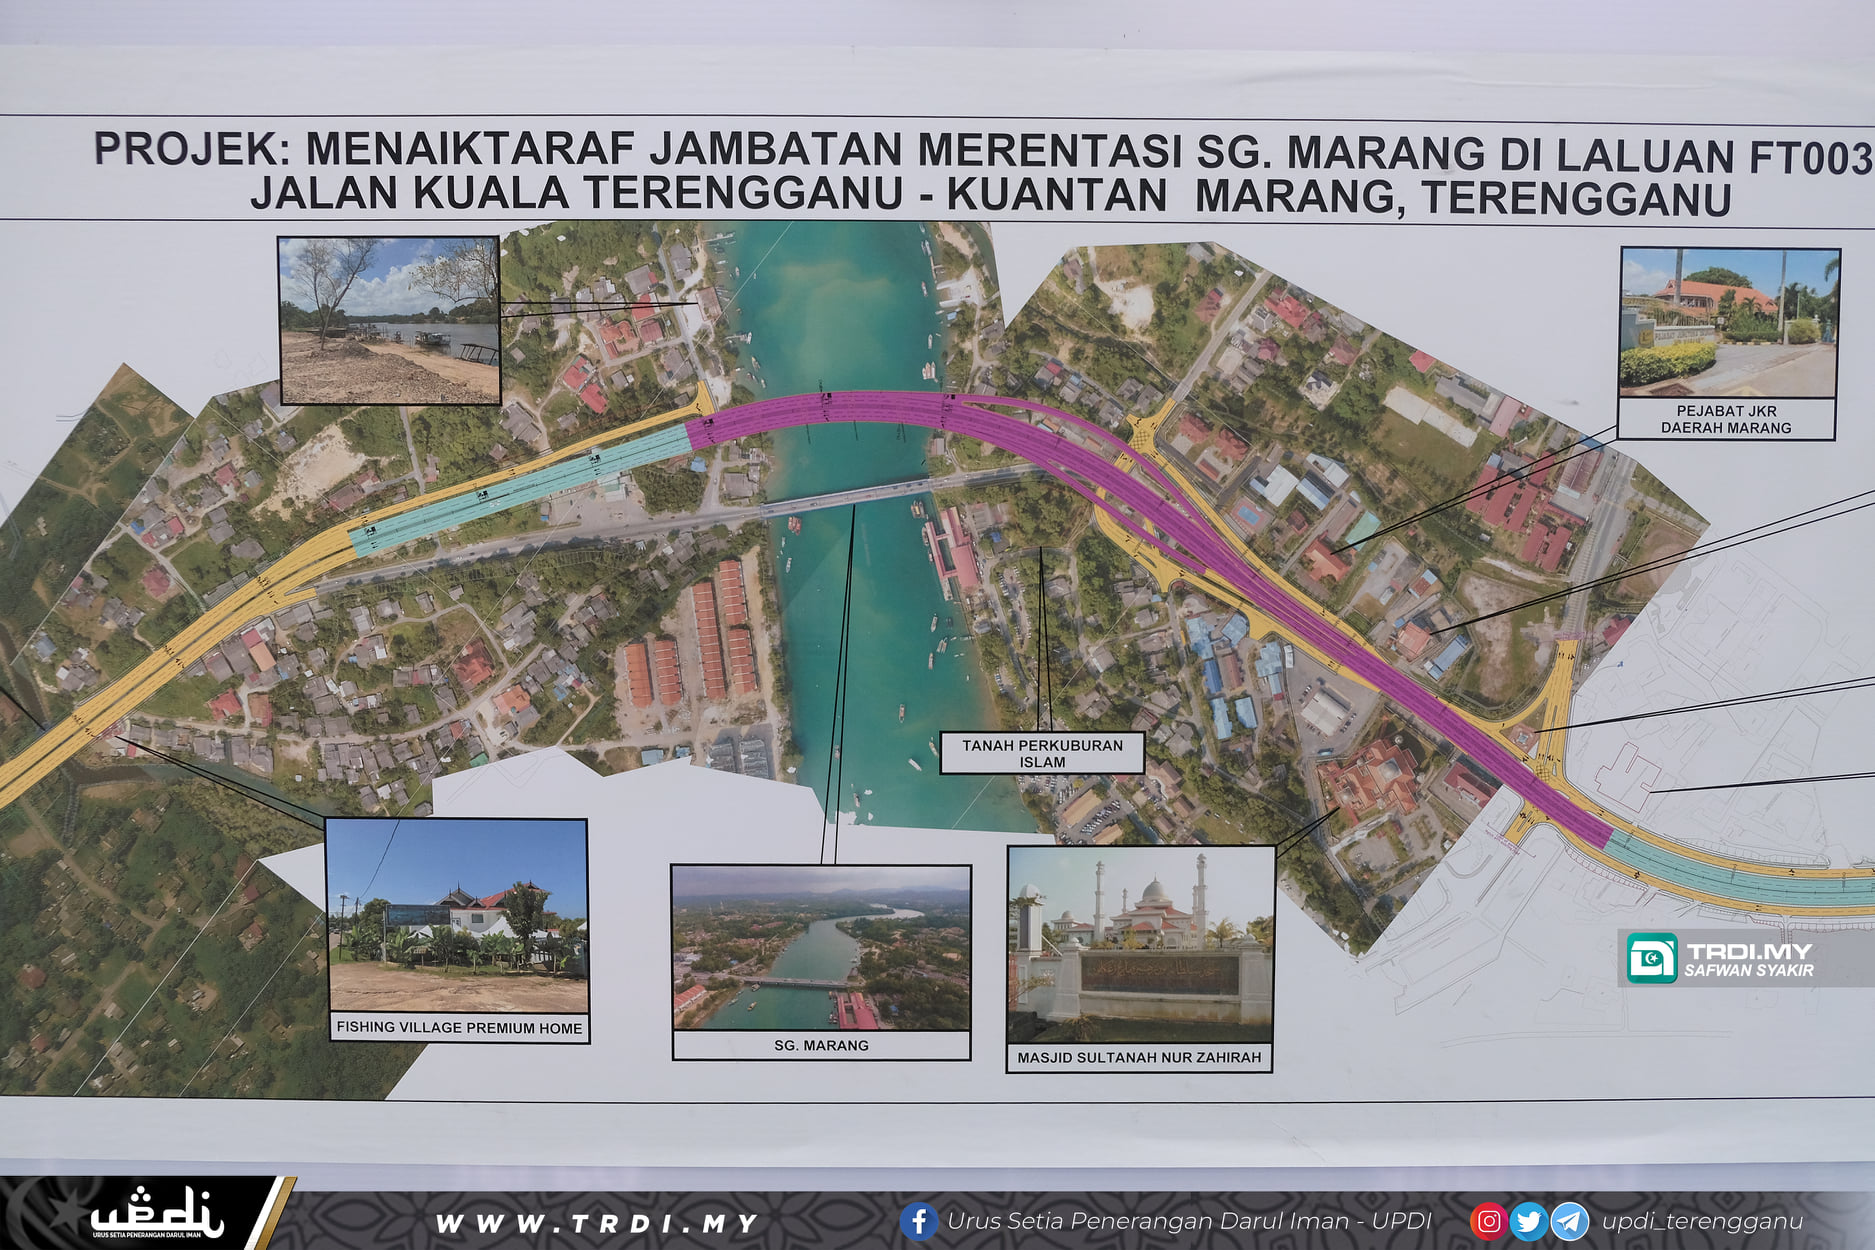Viewport: 1875px width, 1250px height.
Task: Click the Facebook icon in the footer
Action: tap(918, 1221)
